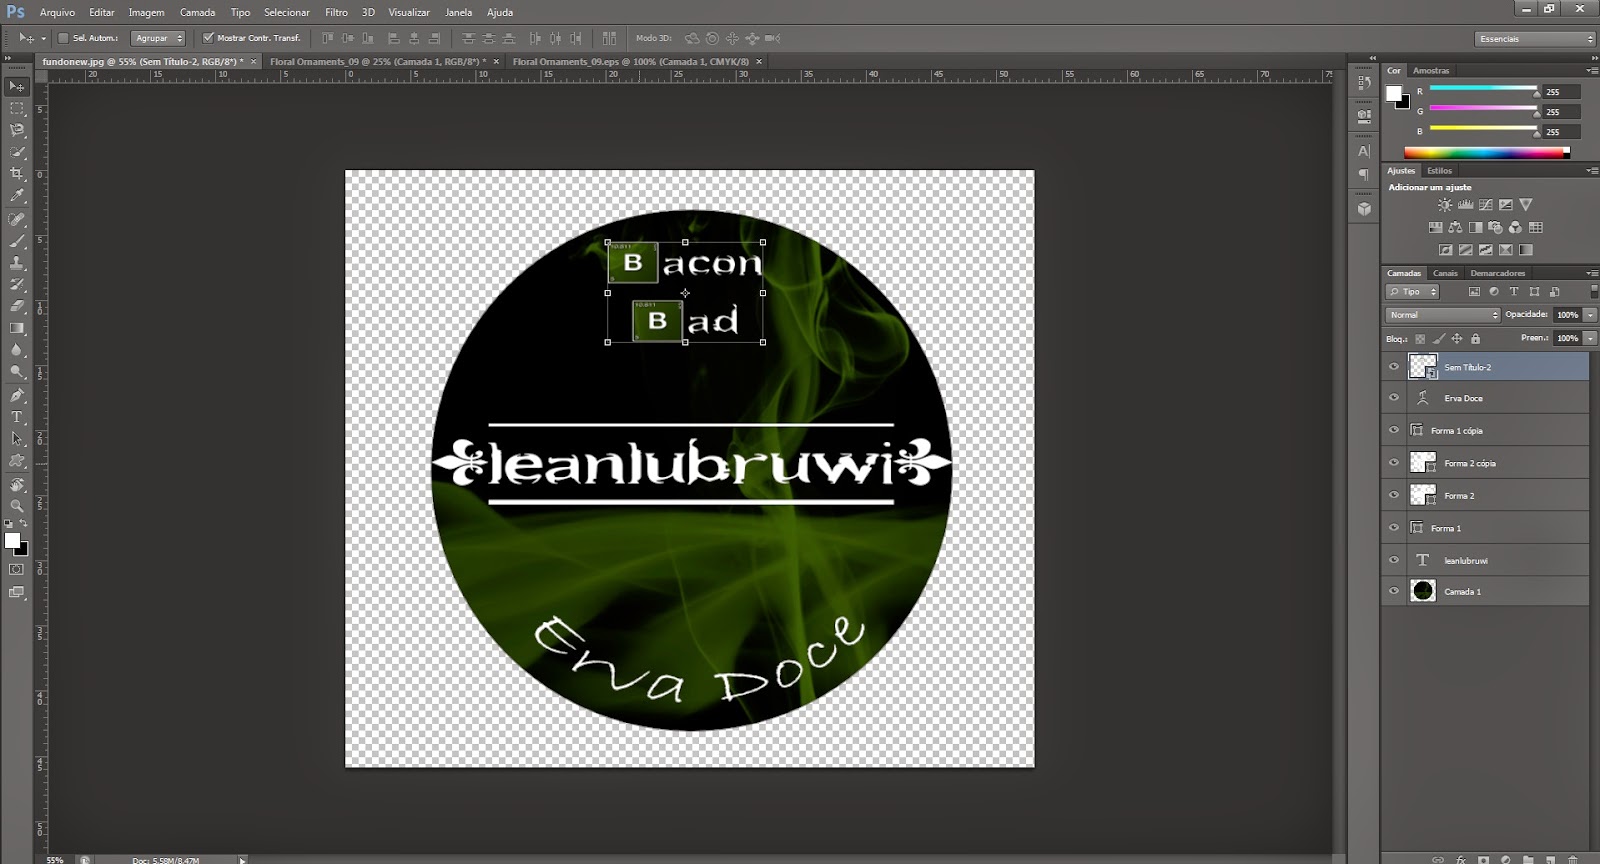Select the Zoom tool
This screenshot has width=1600, height=864.
point(17,506)
